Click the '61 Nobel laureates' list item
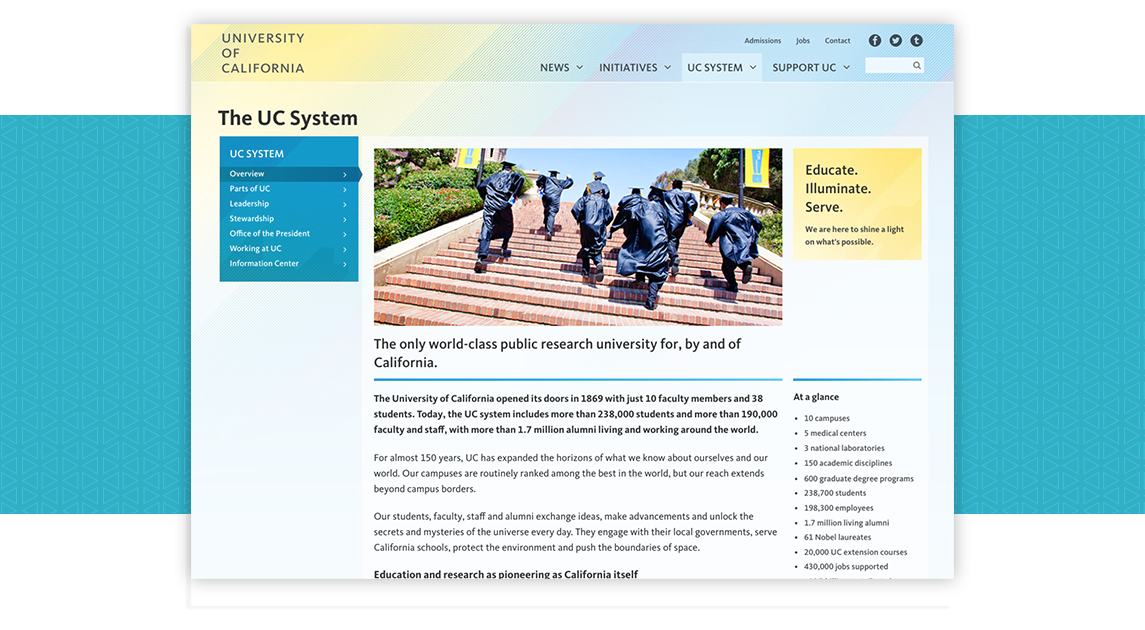This screenshot has height=630, width=1145. point(838,537)
